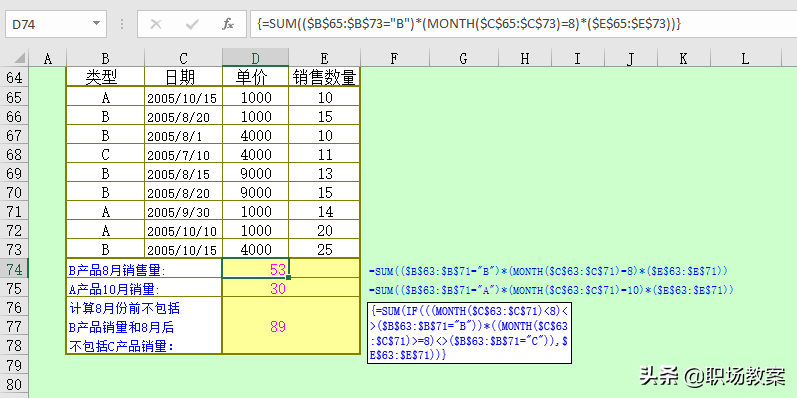Click the Name Box showing D74
Screen dimensions: 797x398
(56, 24)
